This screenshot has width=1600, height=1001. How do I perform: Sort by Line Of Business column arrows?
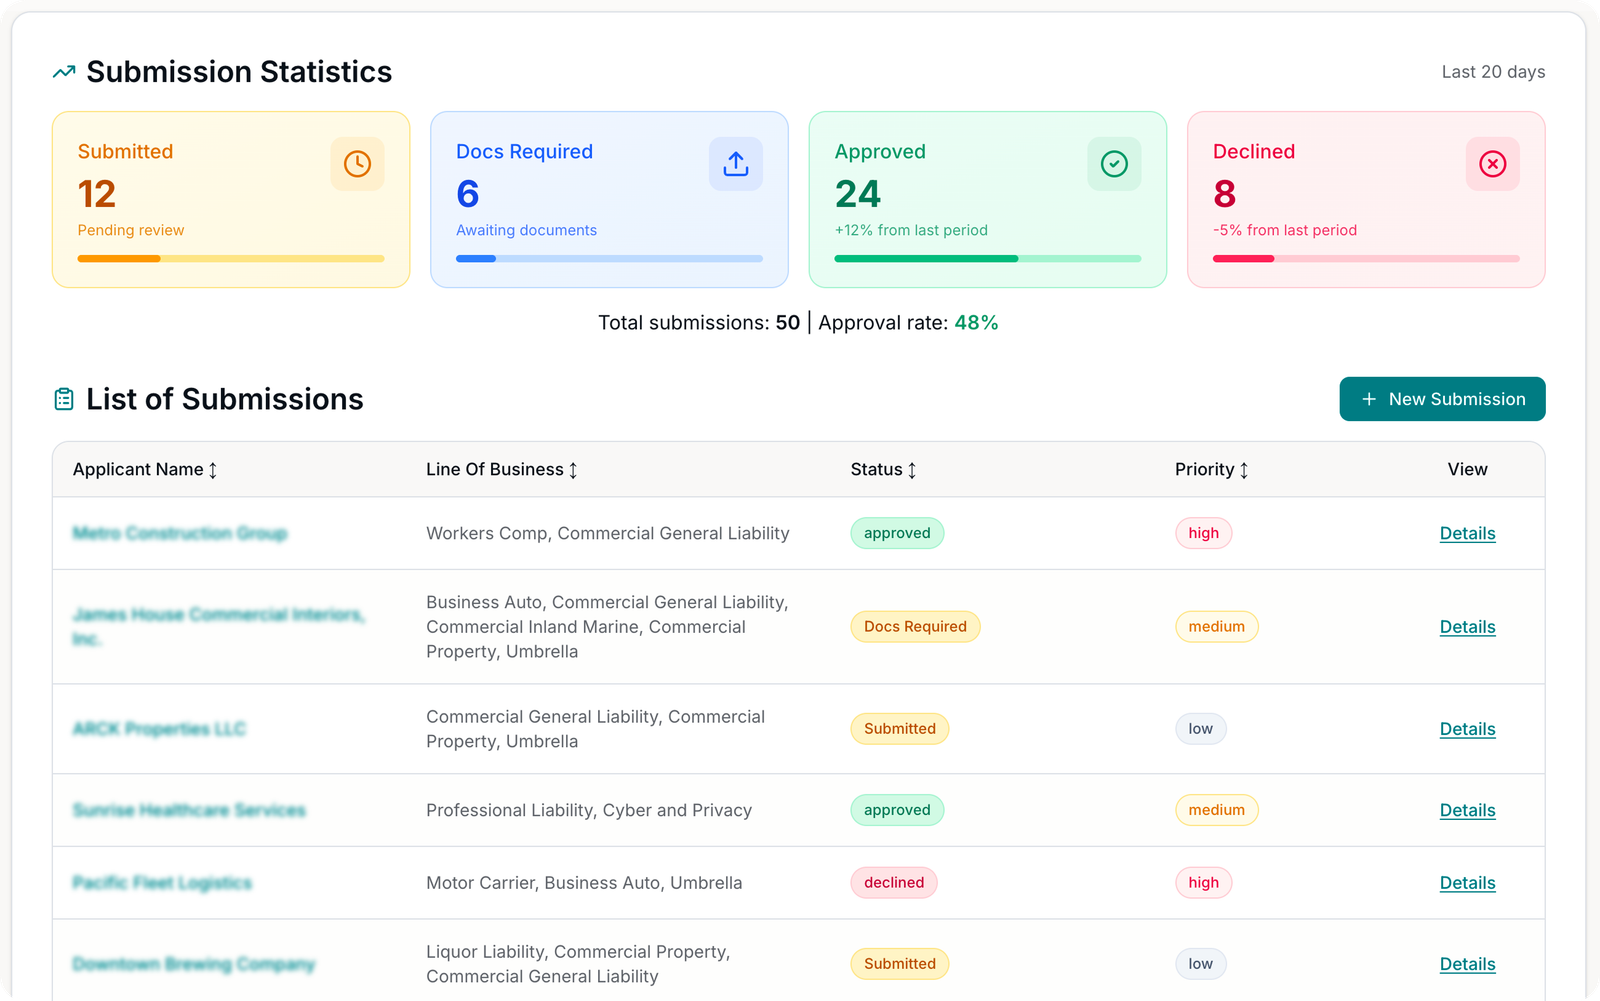[x=573, y=470]
